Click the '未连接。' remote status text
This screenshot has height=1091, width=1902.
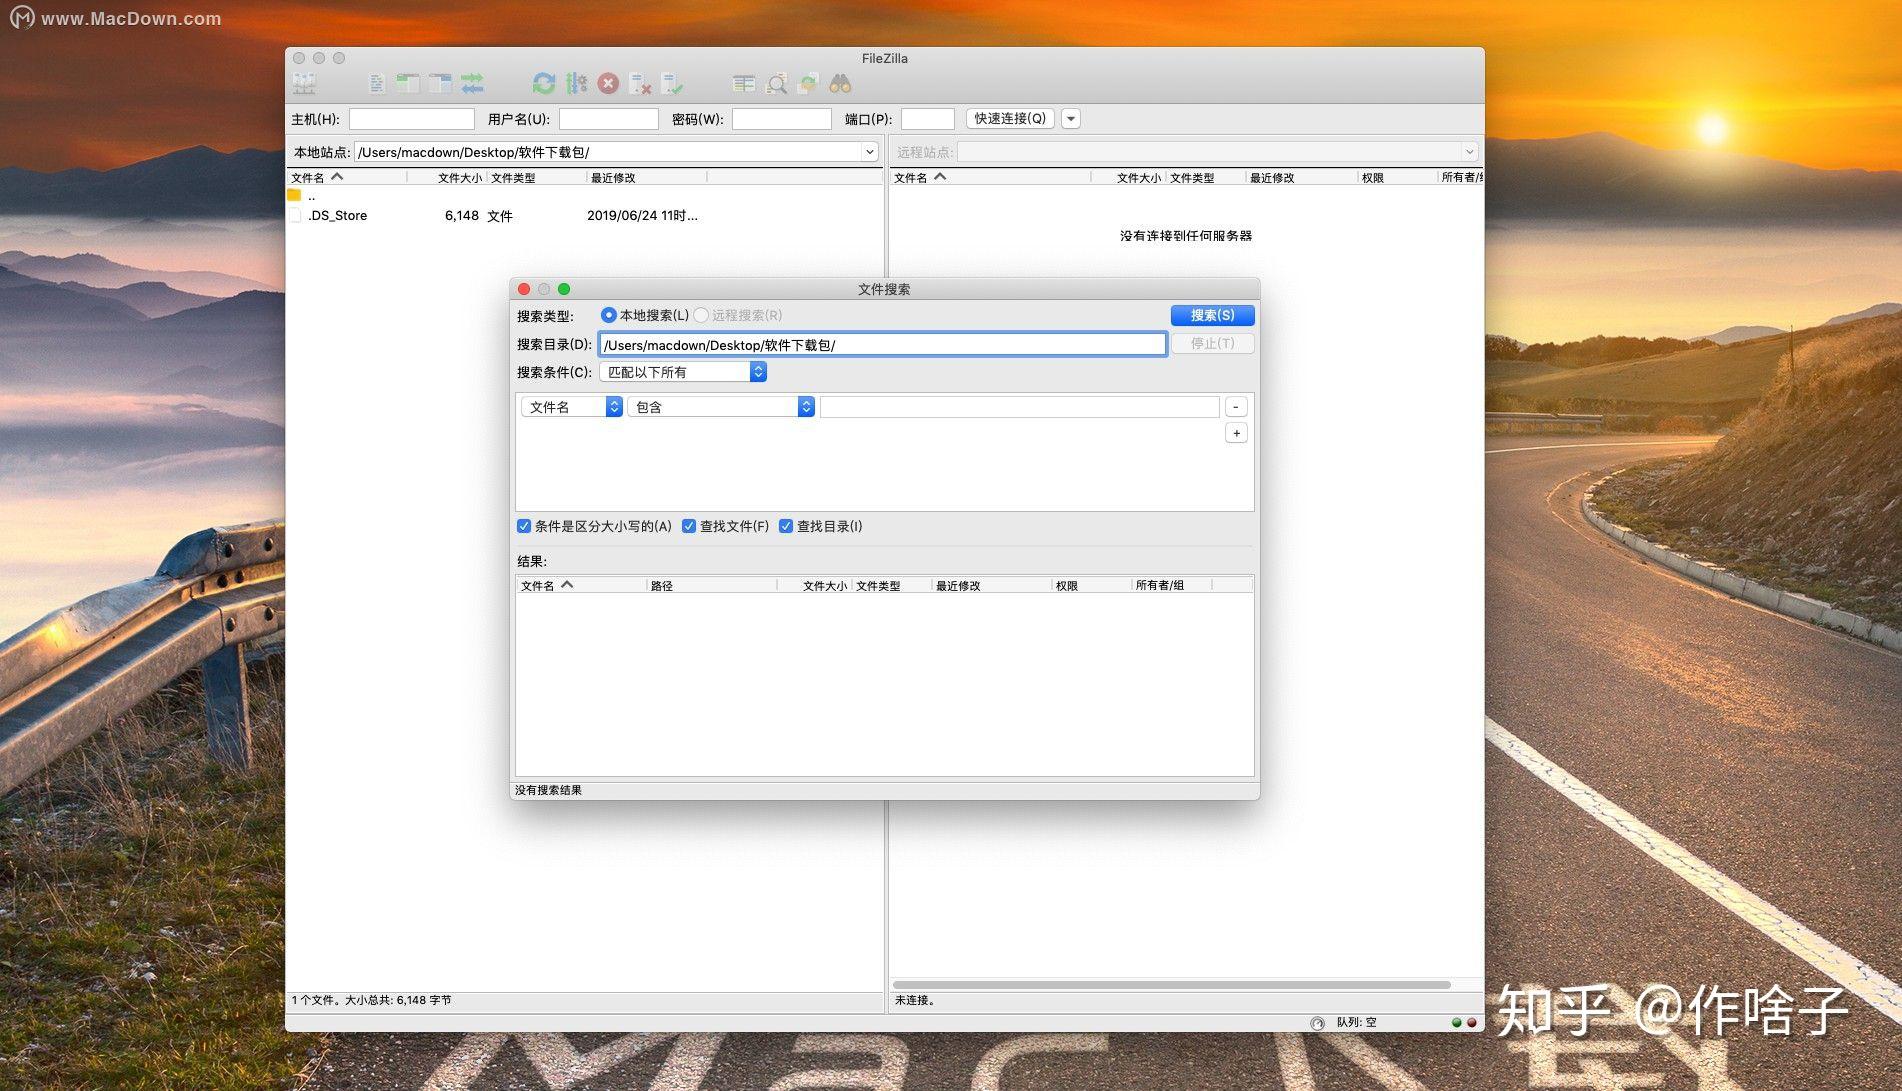(x=915, y=1000)
